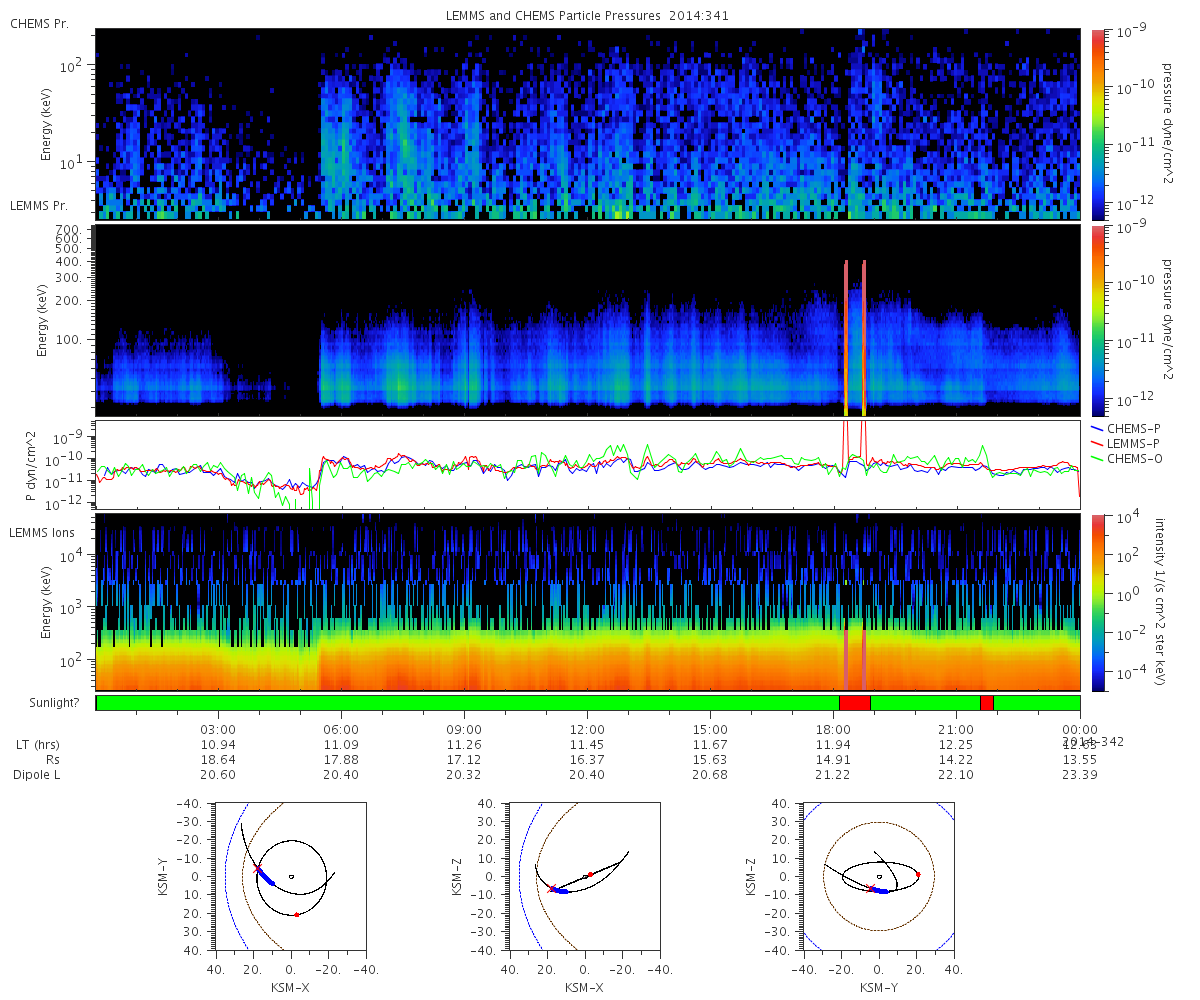Viewport: 1200px width, 1000px height.
Task: Select the "LEMMS Pr." panel label
Action: tap(39, 205)
